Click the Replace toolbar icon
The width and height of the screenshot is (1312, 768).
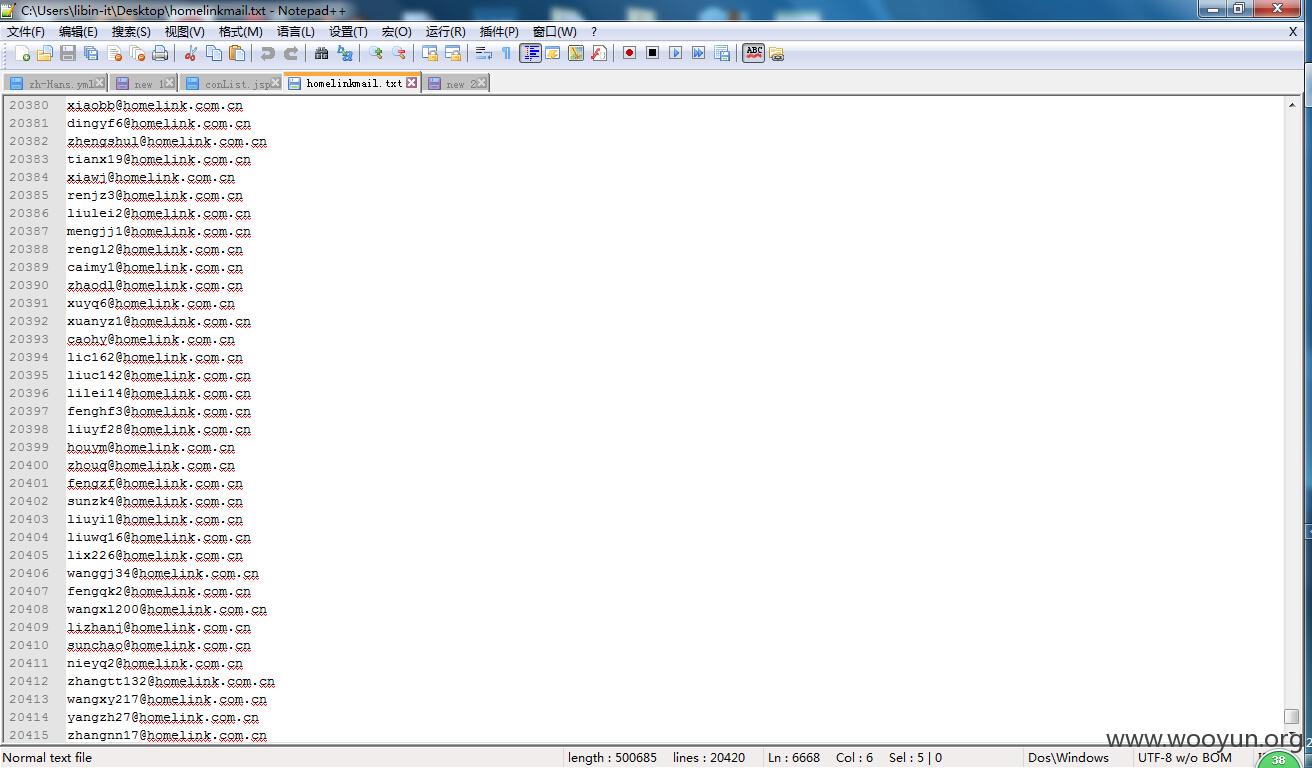[345, 53]
